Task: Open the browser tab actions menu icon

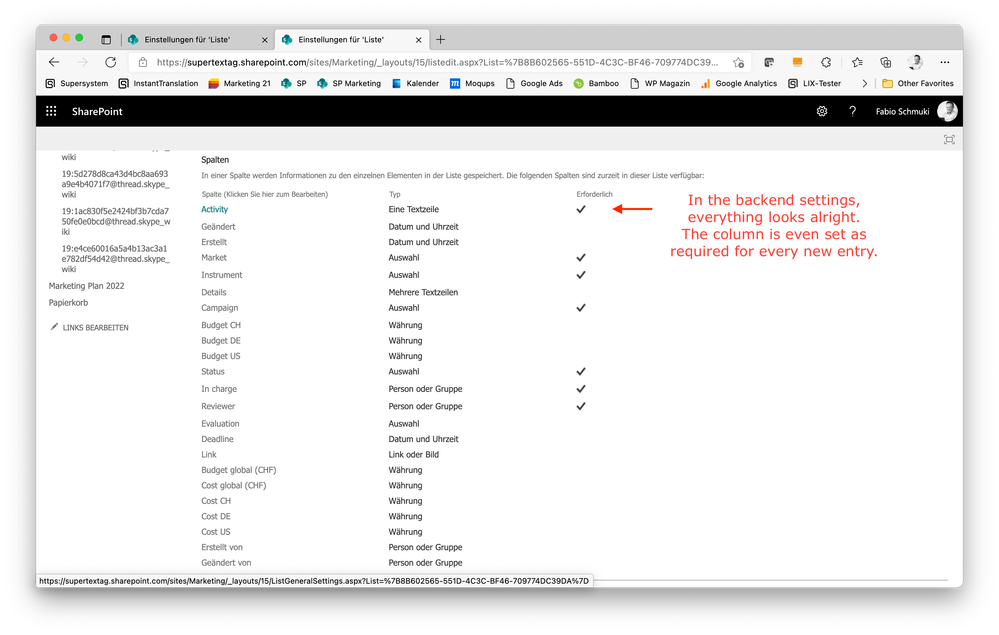Action: [106, 39]
